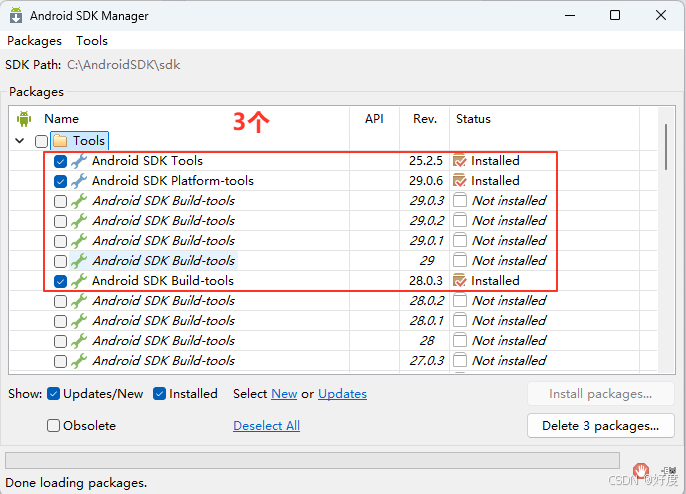This screenshot has width=686, height=494.
Task: Check Build-tools 28.0.2 checkbox
Action: [60, 301]
